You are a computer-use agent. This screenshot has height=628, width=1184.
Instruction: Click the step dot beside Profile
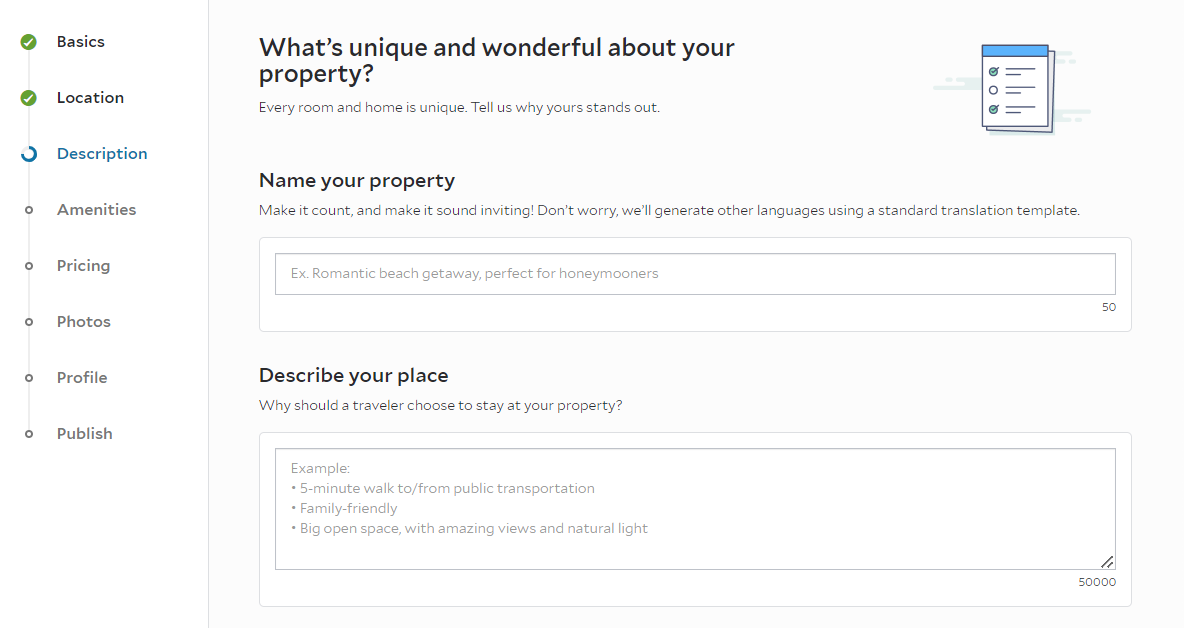(x=29, y=378)
